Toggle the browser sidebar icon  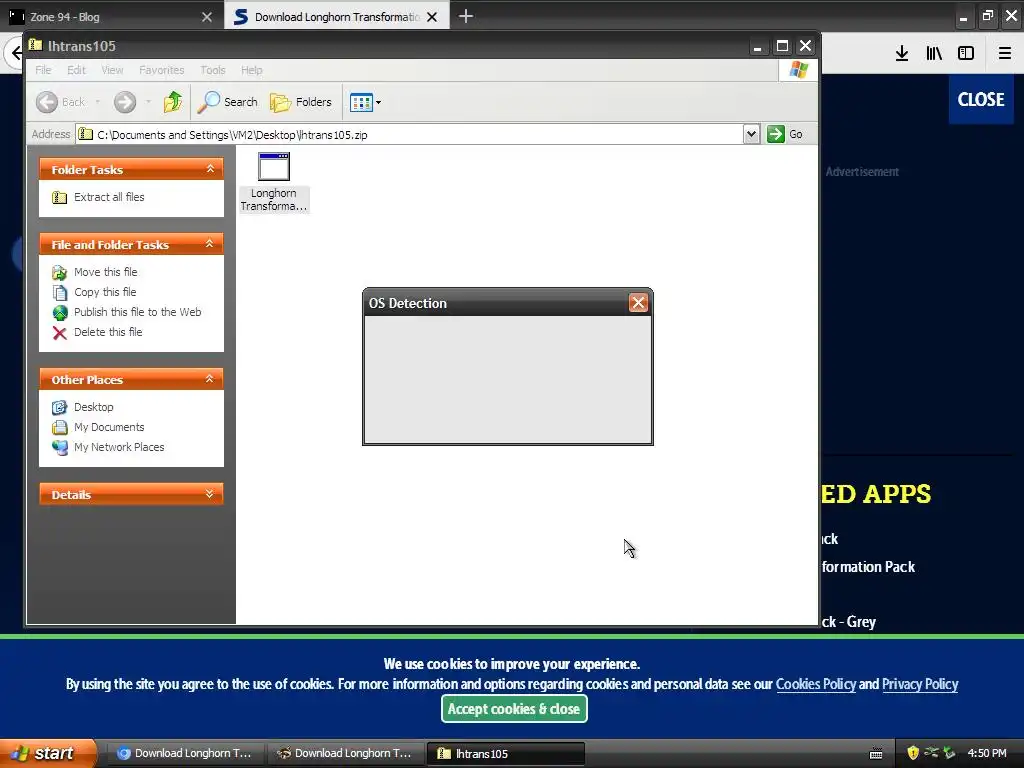[x=966, y=54]
